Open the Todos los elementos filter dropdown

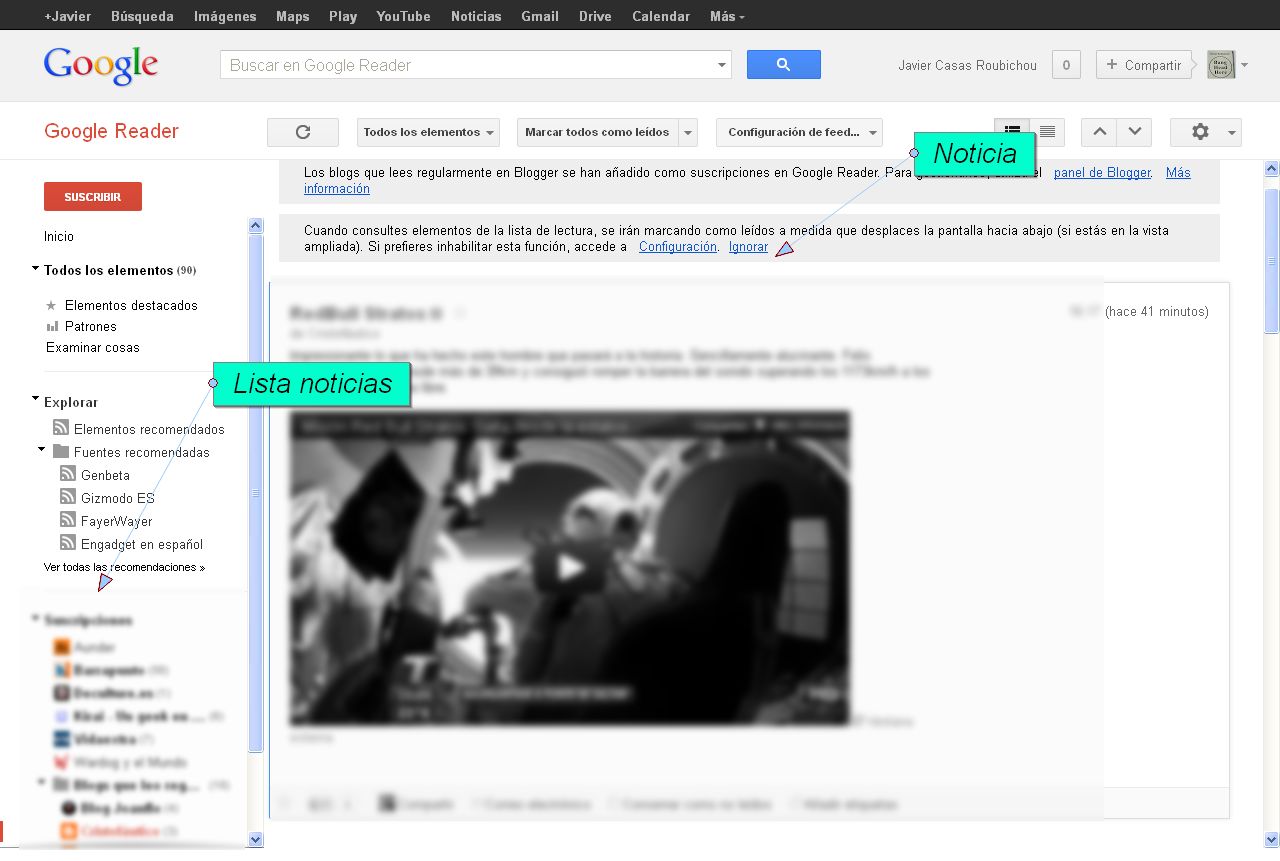pyautogui.click(x=430, y=132)
